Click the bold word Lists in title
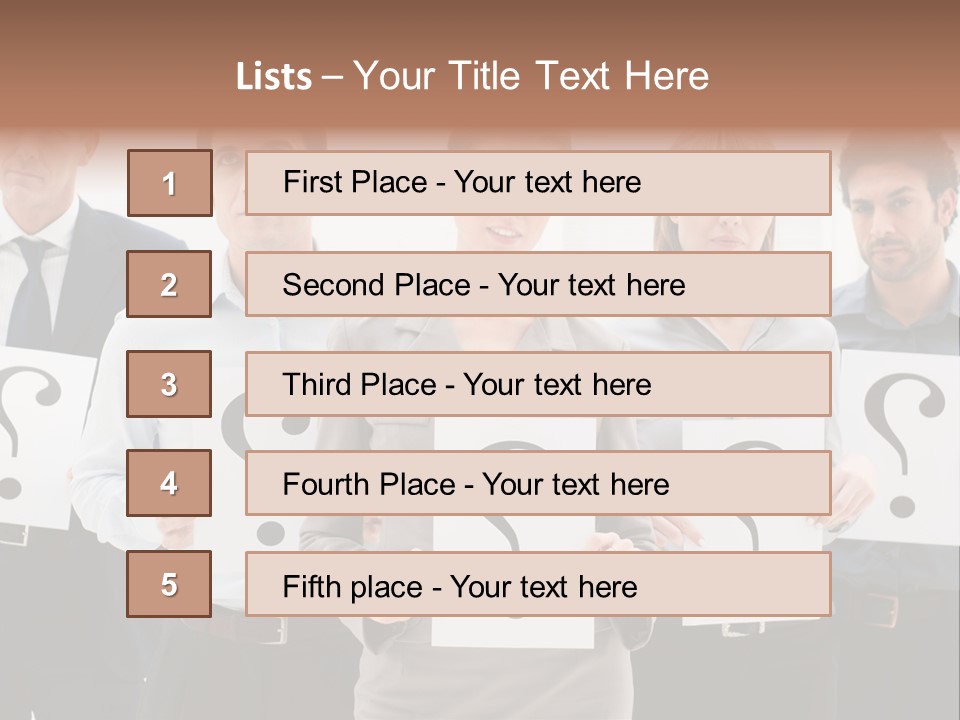This screenshot has height=720, width=960. [x=274, y=77]
